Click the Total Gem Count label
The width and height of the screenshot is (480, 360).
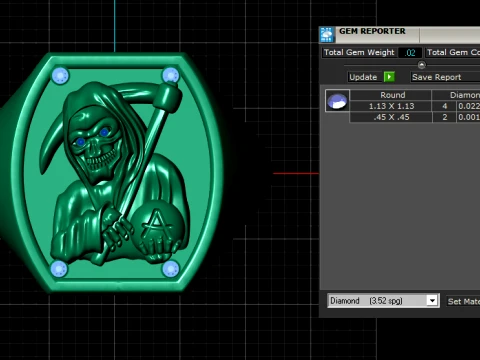point(453,52)
